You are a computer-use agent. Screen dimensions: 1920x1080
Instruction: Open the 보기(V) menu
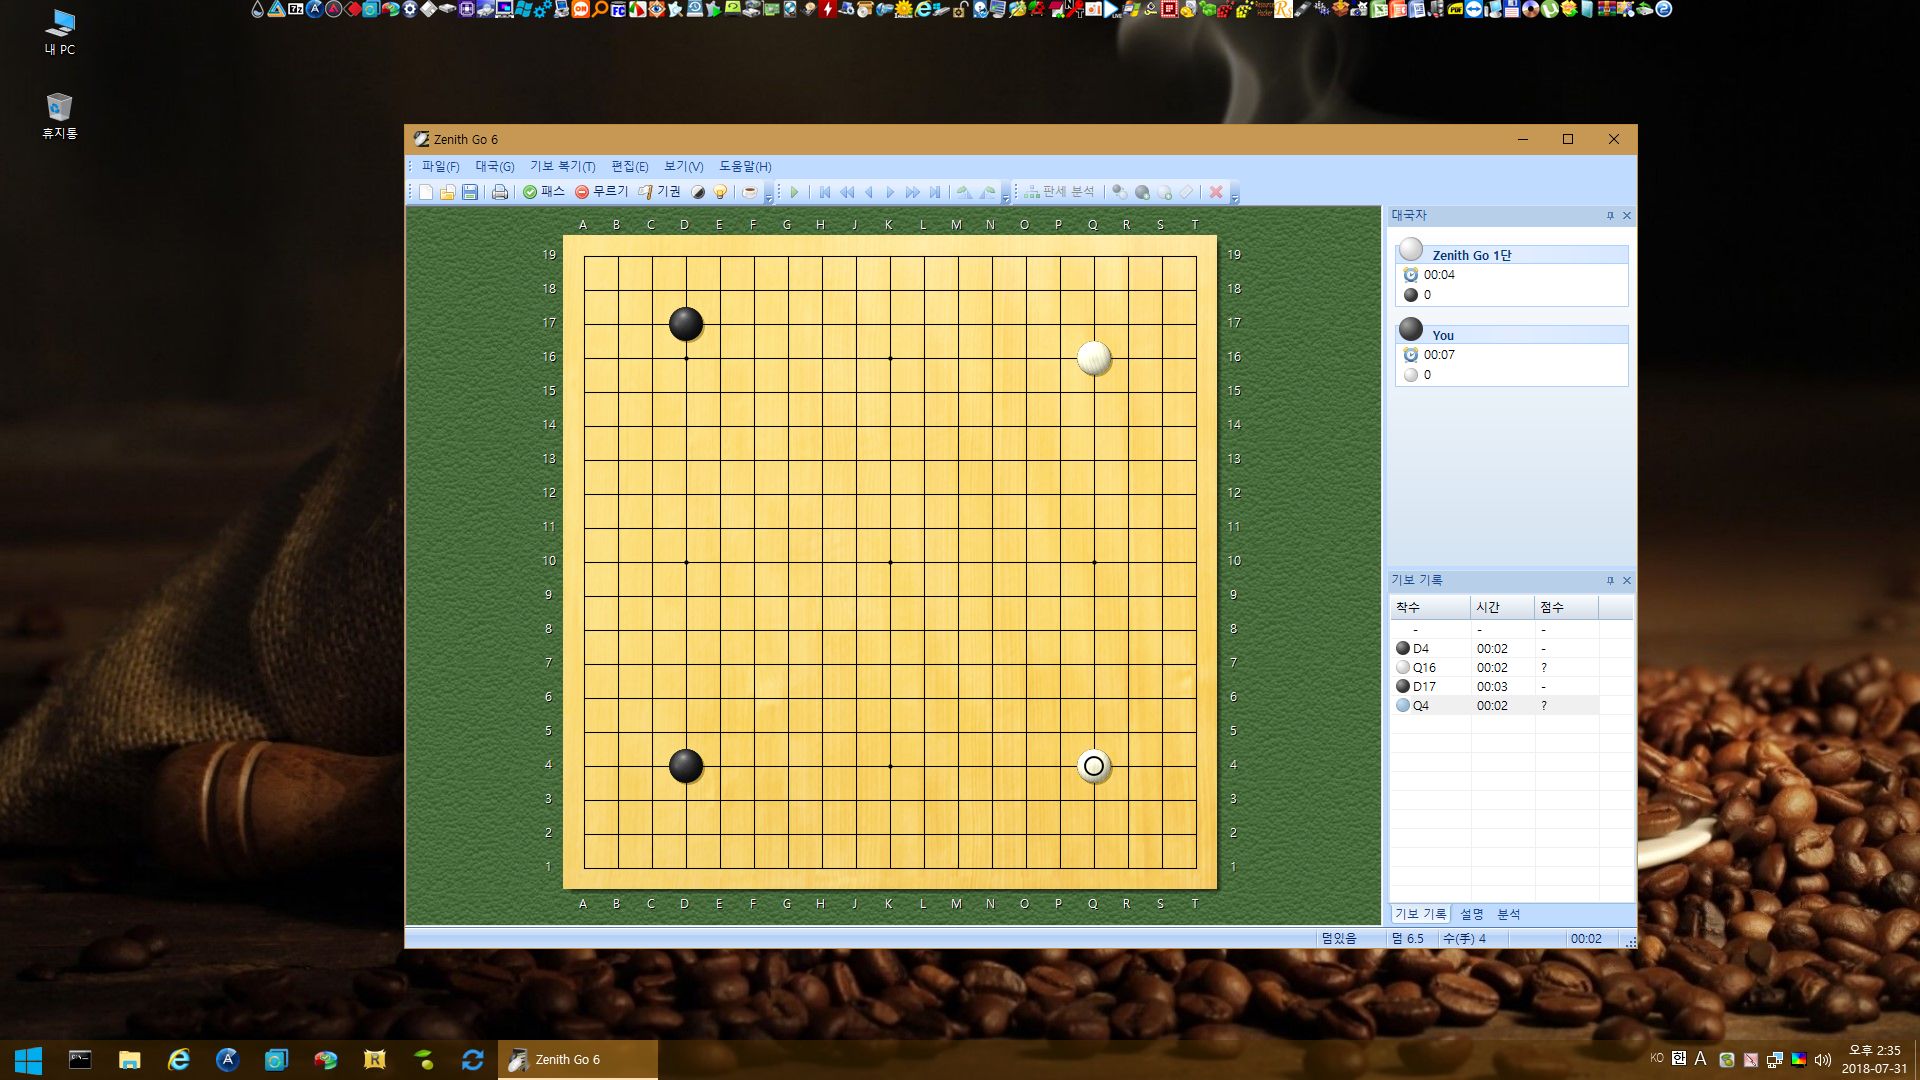(x=683, y=166)
